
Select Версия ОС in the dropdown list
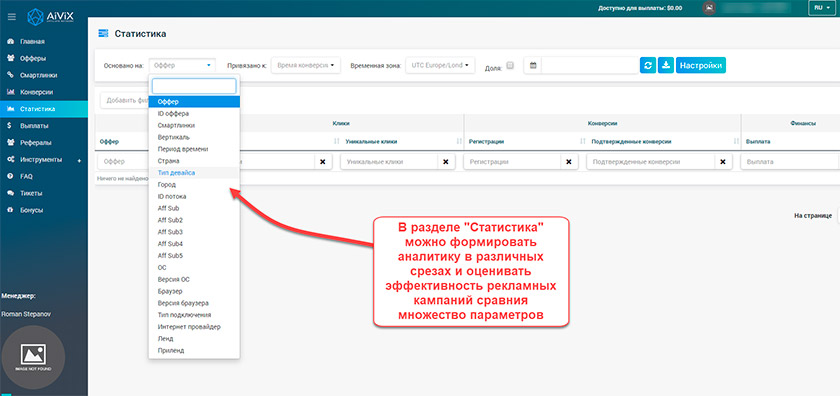(194, 279)
